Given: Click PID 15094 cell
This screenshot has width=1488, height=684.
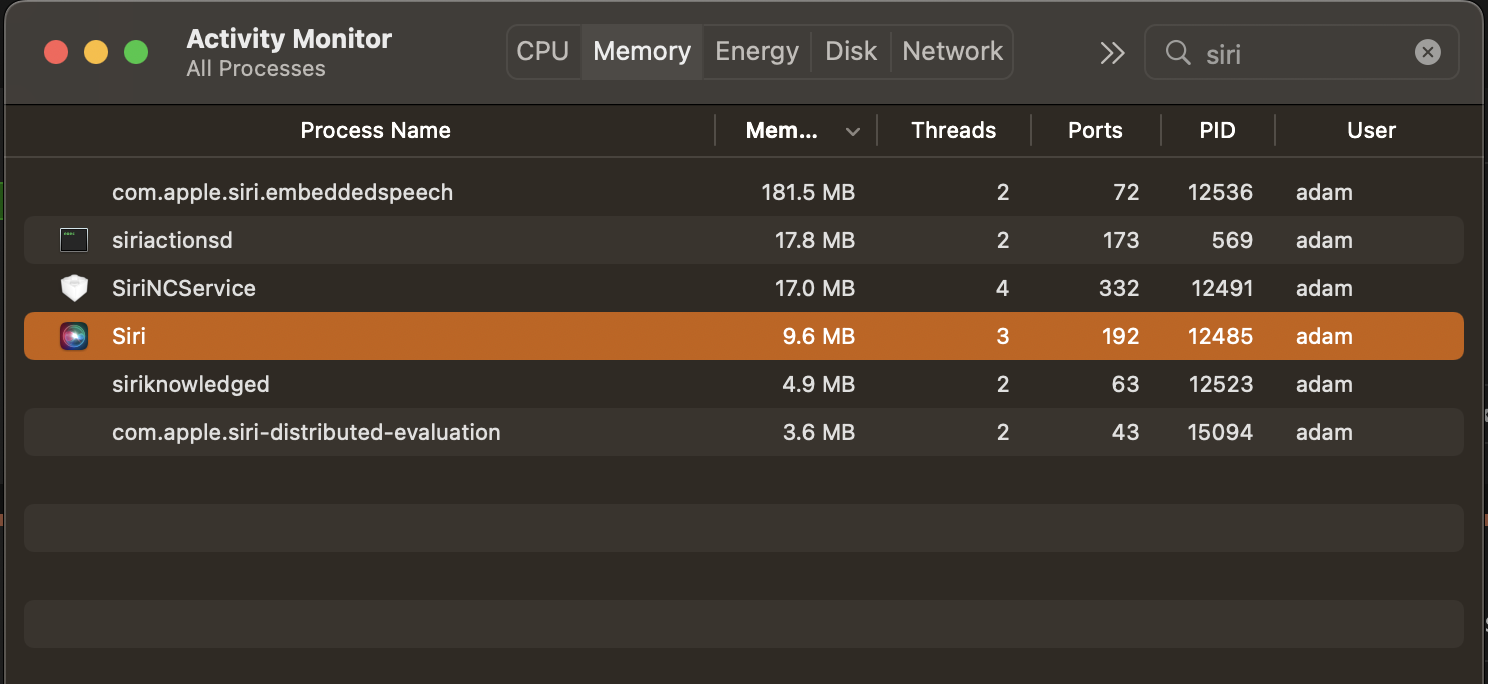Looking at the screenshot, I should pos(1221,432).
